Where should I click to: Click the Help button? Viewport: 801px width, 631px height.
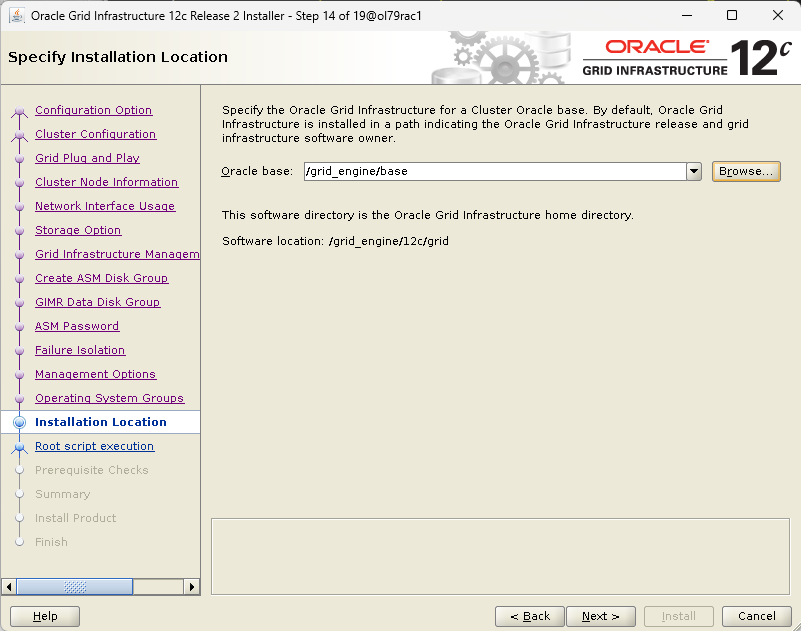tap(45, 616)
